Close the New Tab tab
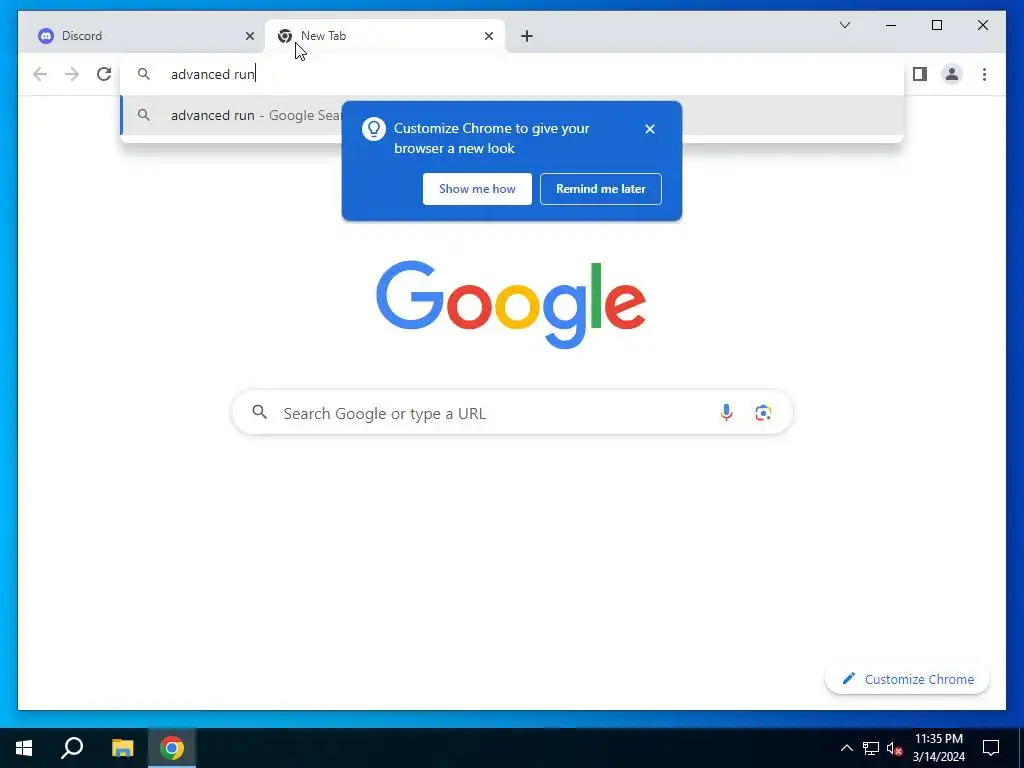 [488, 36]
